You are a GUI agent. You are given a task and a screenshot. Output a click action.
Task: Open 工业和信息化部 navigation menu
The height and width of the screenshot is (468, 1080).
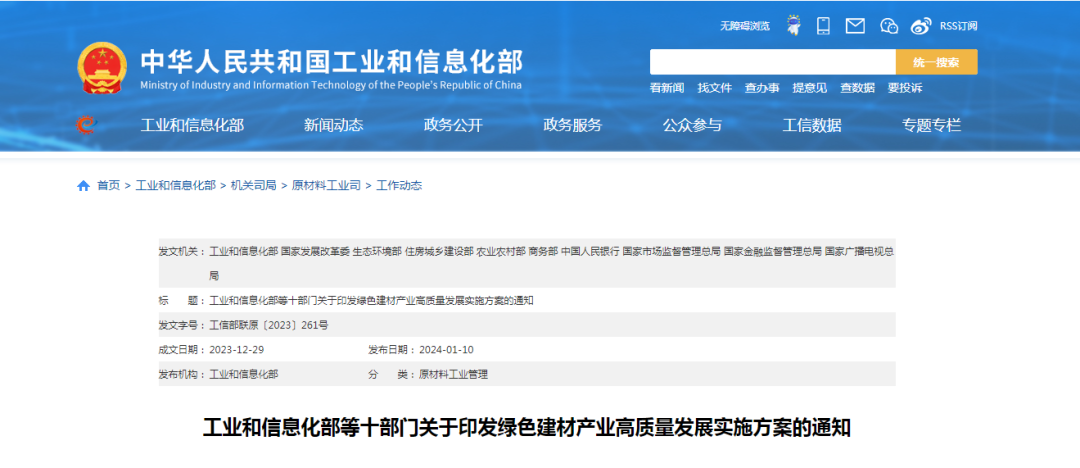tap(192, 125)
